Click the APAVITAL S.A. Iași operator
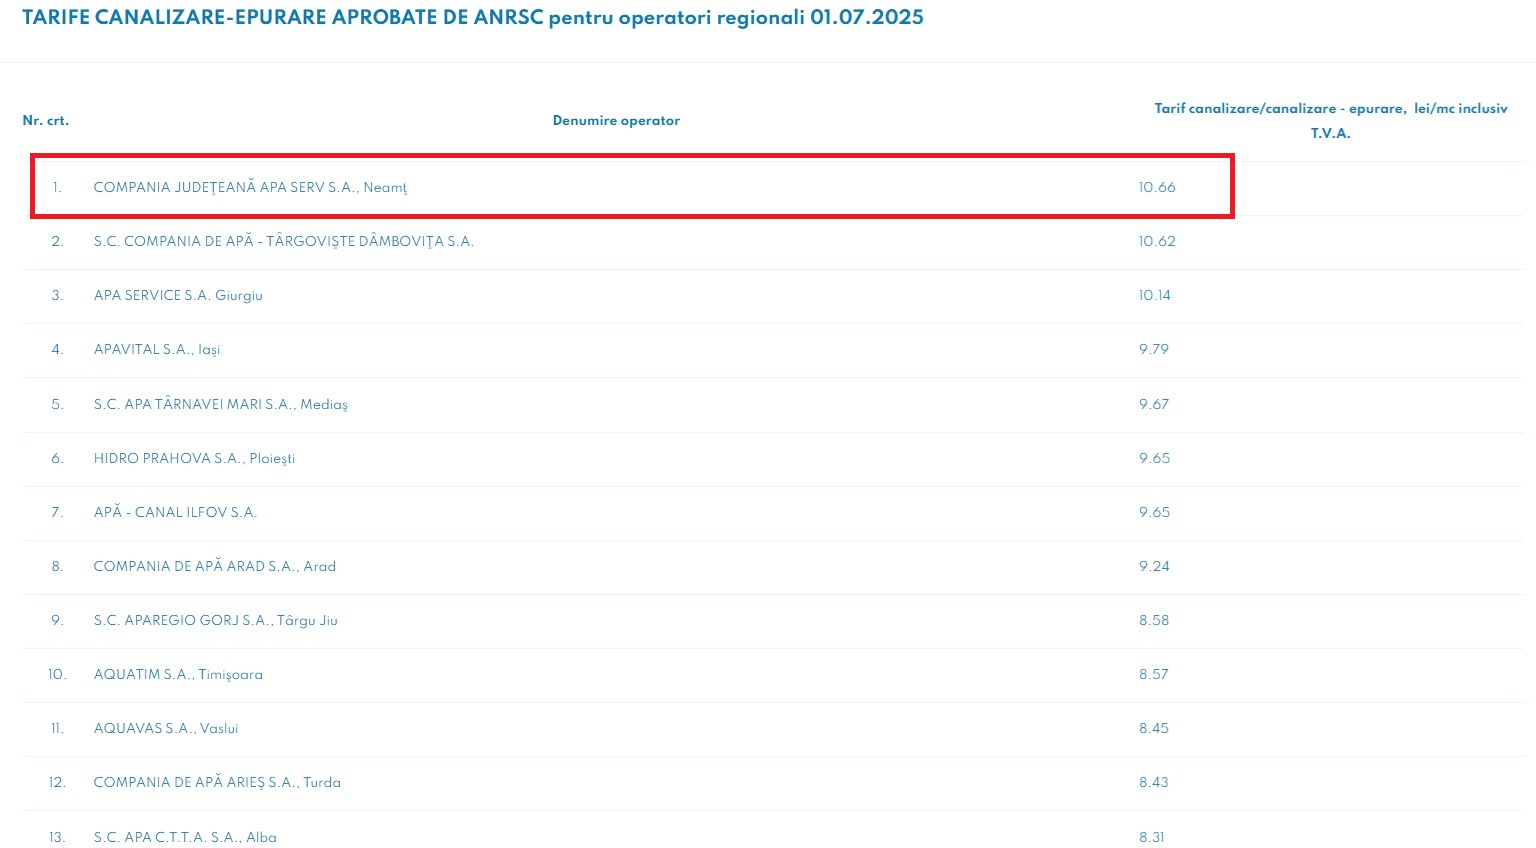 156,350
